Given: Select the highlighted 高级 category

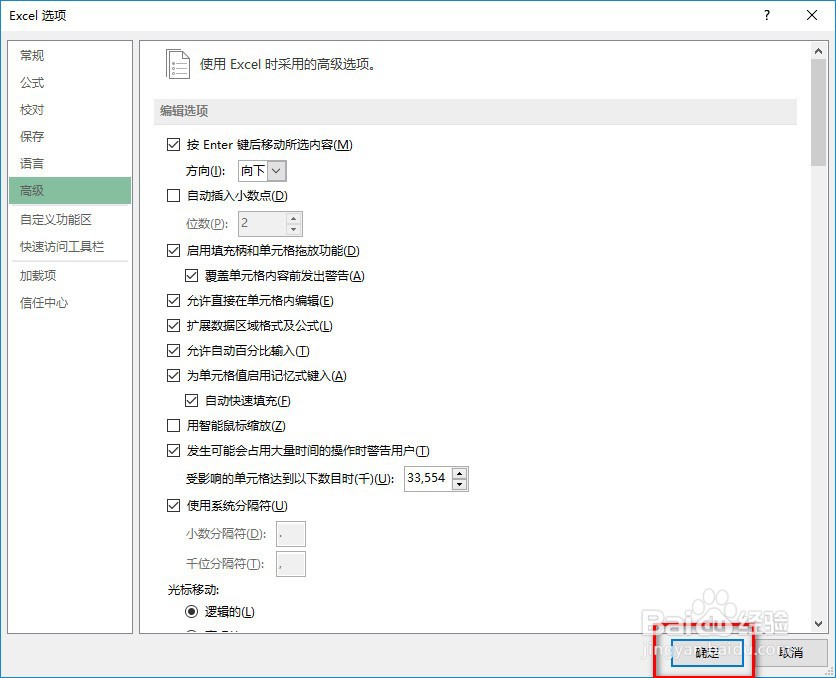Looking at the screenshot, I should (70, 190).
